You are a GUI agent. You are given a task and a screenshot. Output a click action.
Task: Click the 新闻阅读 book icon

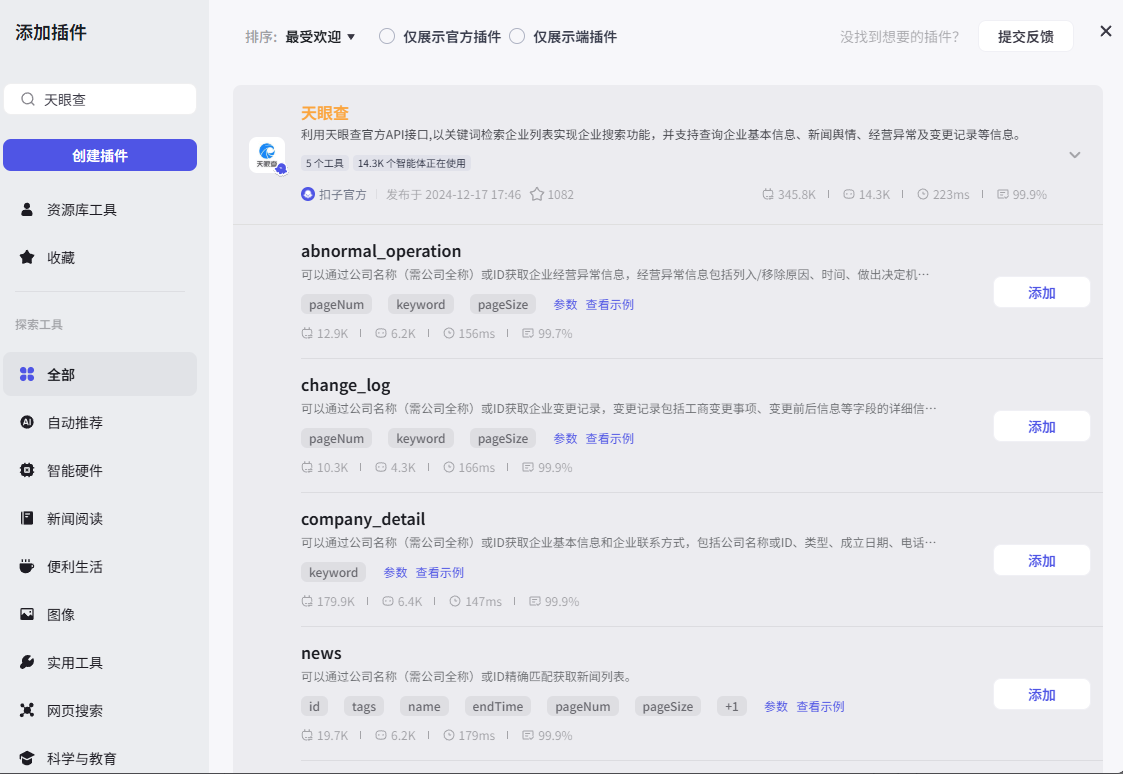(x=27, y=518)
